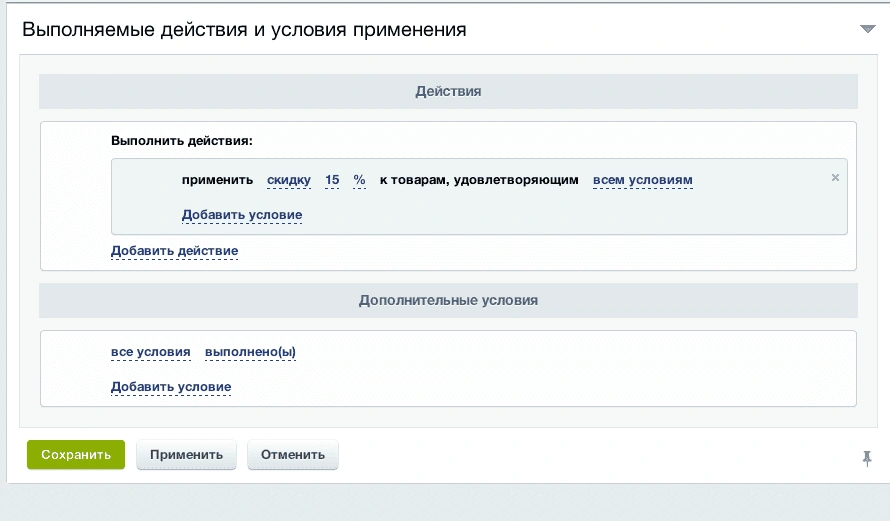Click the "к товарам, удовлетворяющим" text
Screen dimensions: 890x521
coord(479,180)
